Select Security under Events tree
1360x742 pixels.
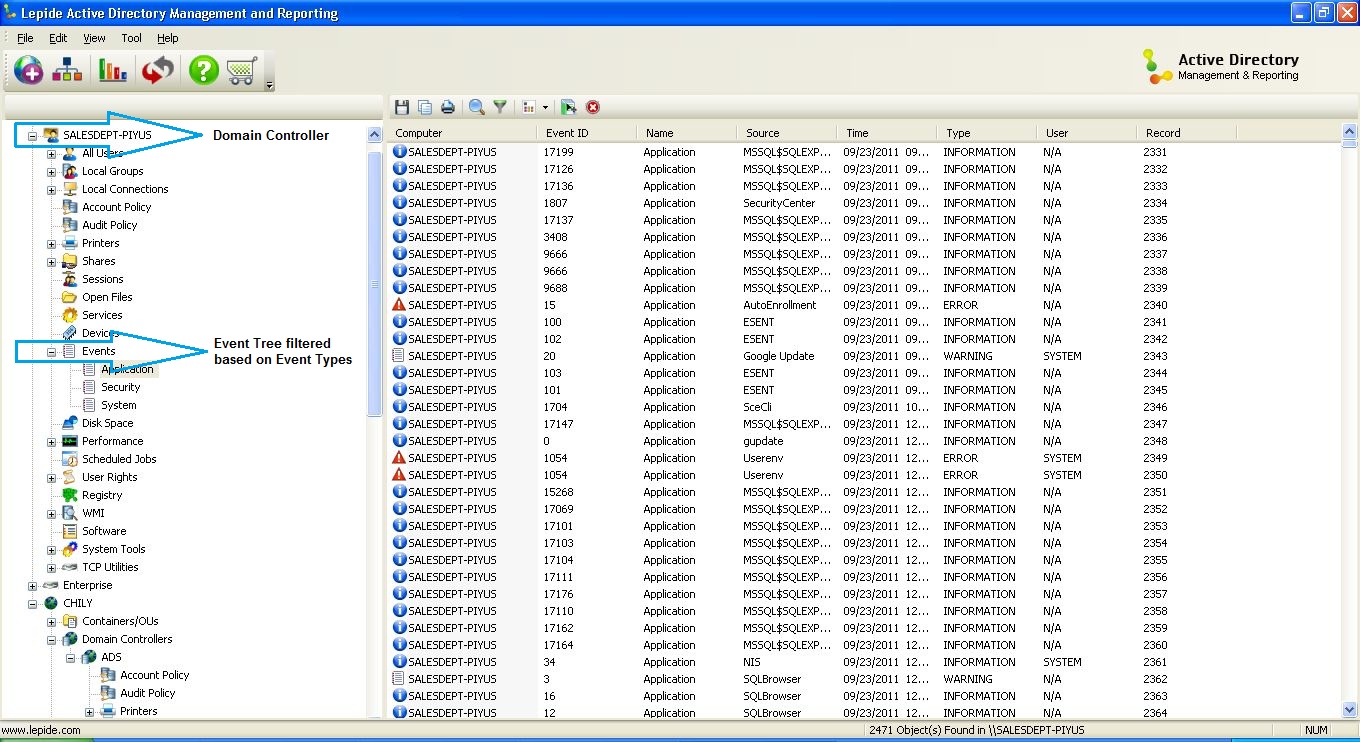[x=120, y=387]
